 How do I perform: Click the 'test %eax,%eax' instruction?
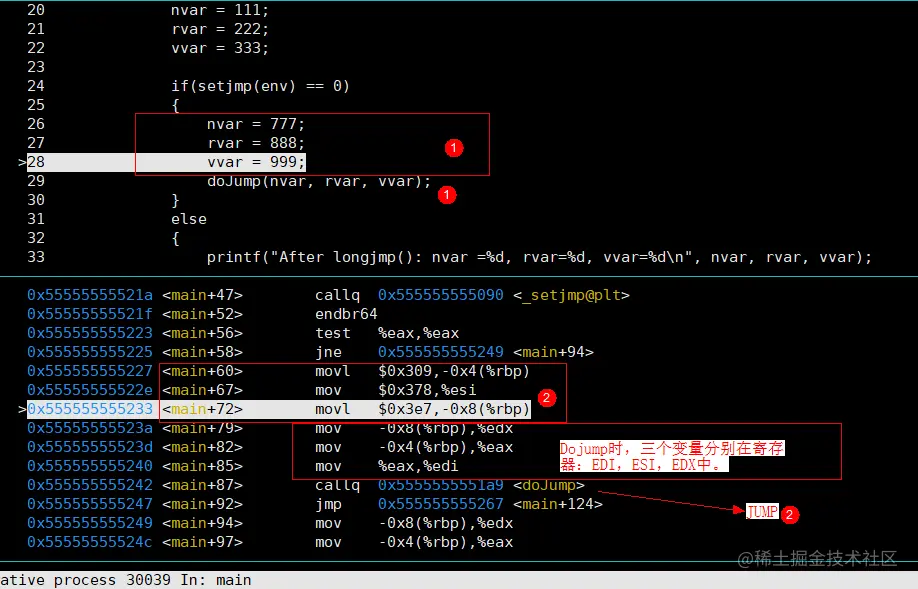[x=387, y=333]
